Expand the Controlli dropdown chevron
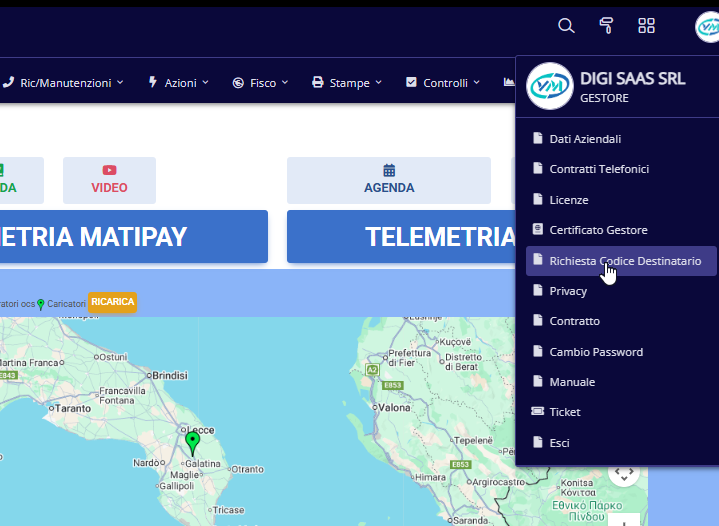 point(476,83)
